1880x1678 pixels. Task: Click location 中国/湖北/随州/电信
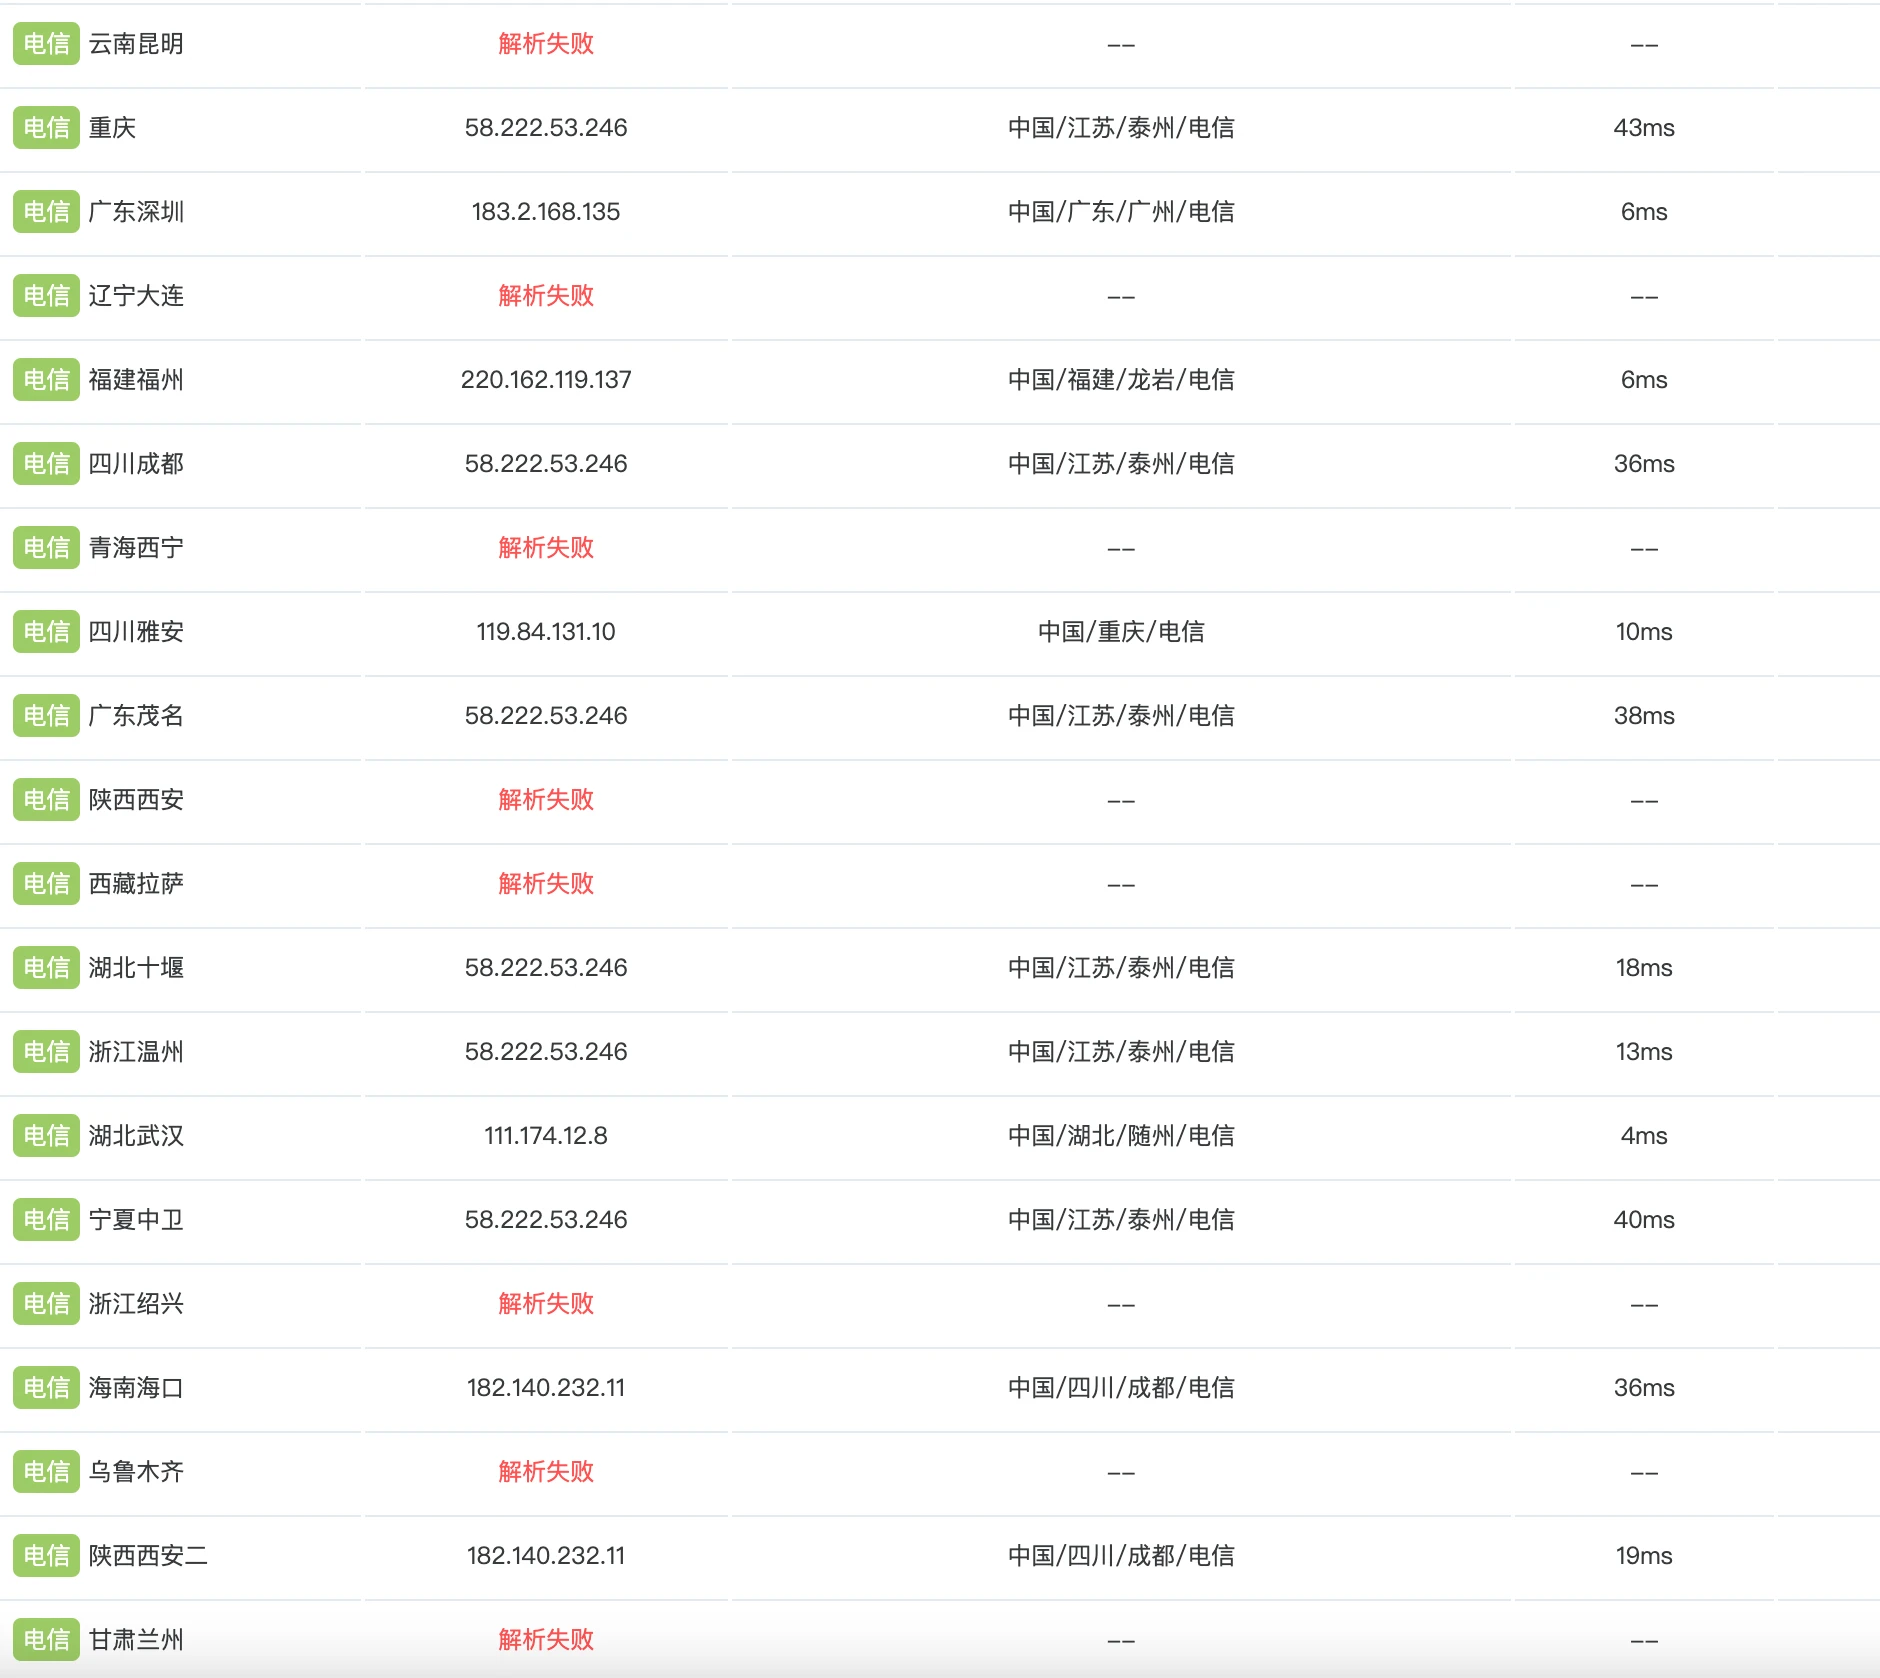[1121, 1136]
